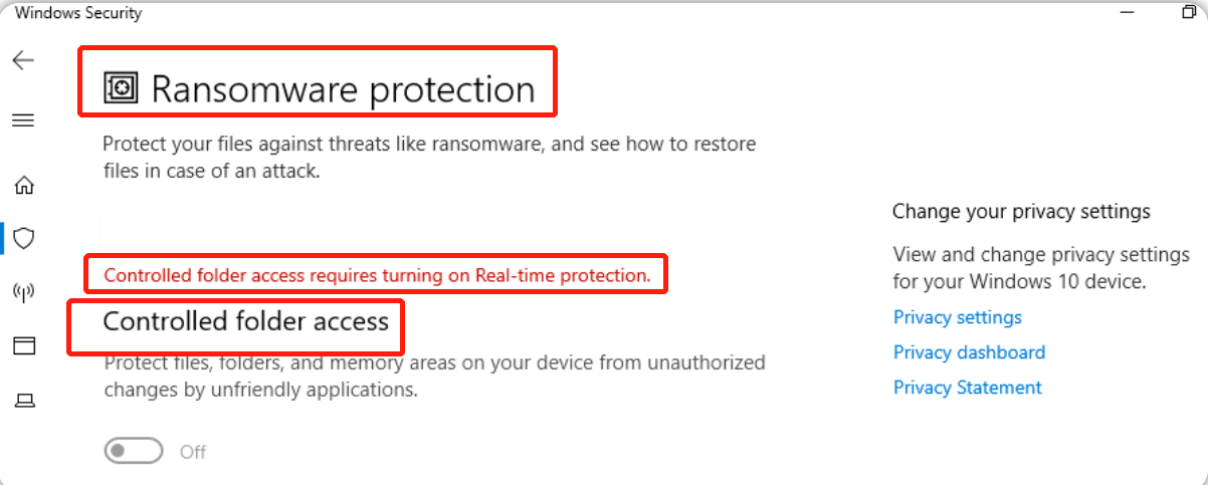This screenshot has width=1208, height=485.
Task: Open Device security laptop icon
Action: (23, 400)
